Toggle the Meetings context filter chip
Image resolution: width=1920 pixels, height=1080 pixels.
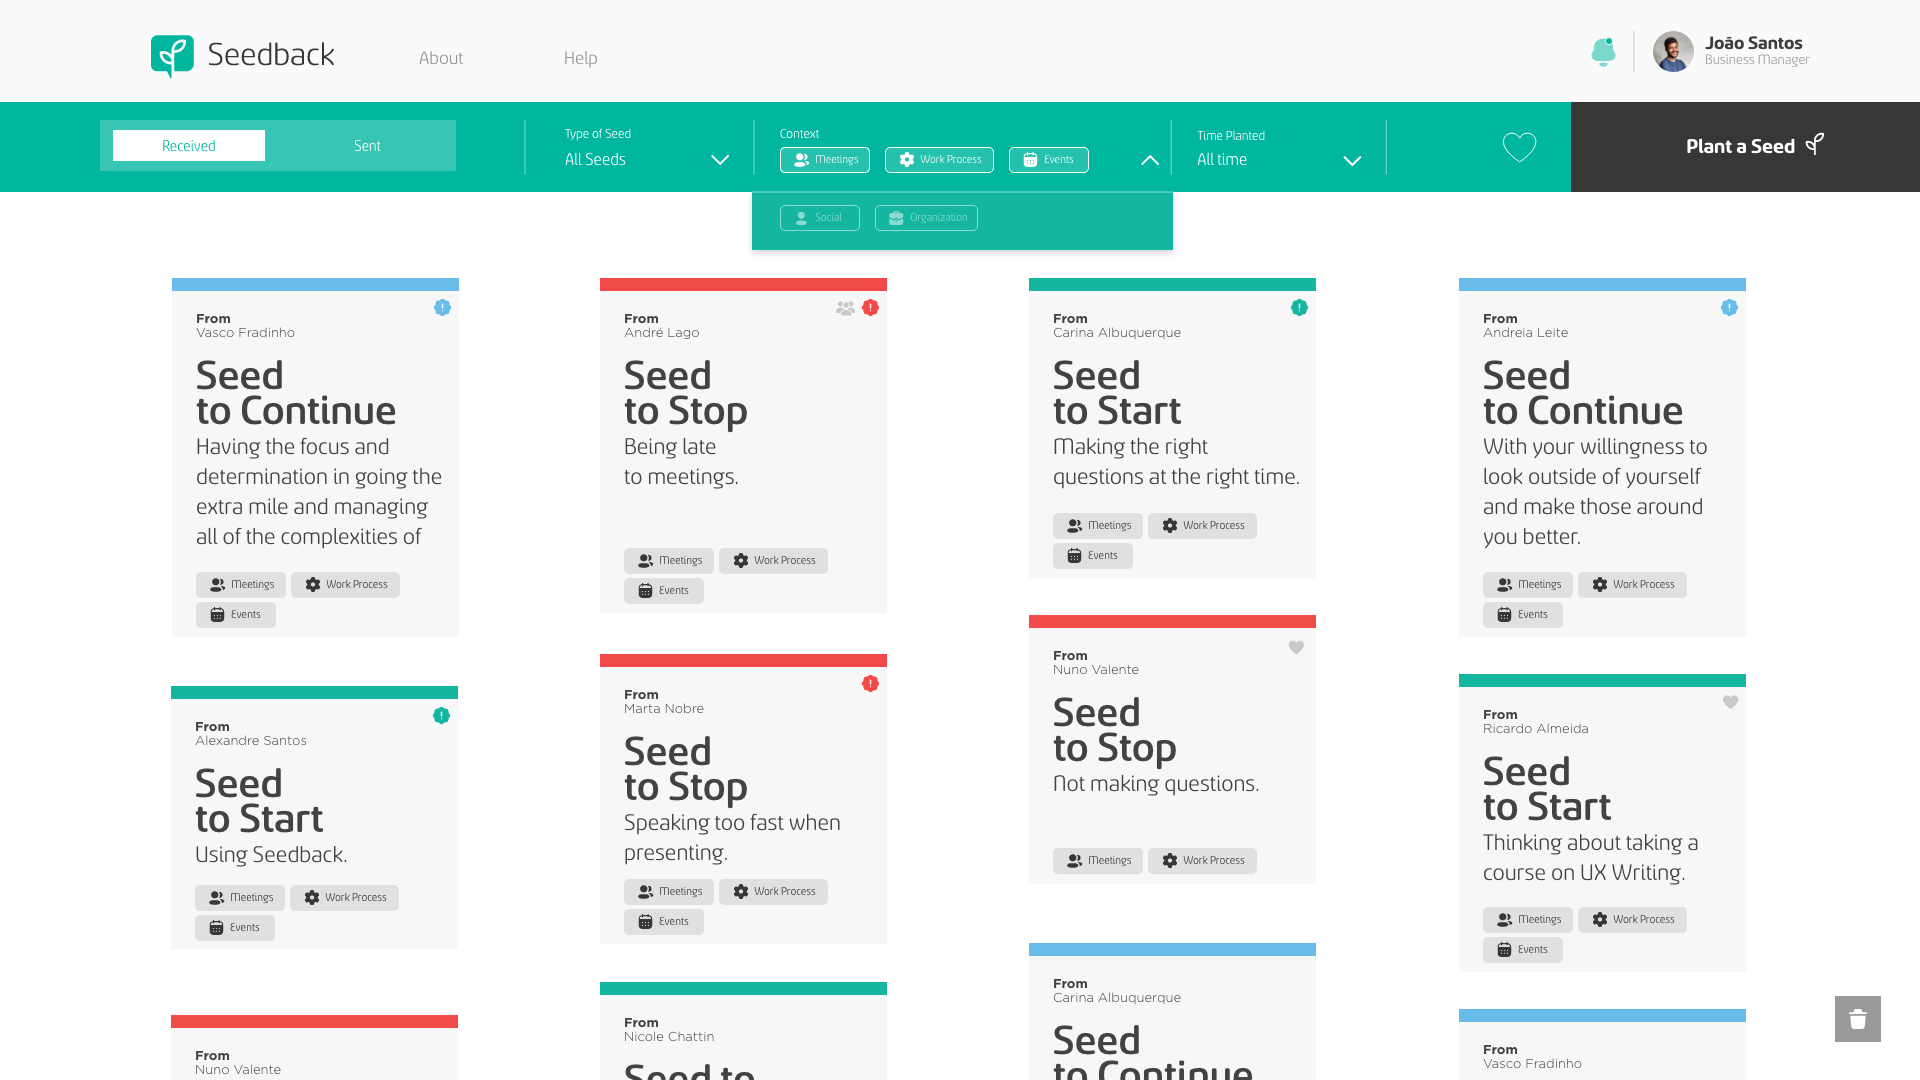[x=825, y=160]
